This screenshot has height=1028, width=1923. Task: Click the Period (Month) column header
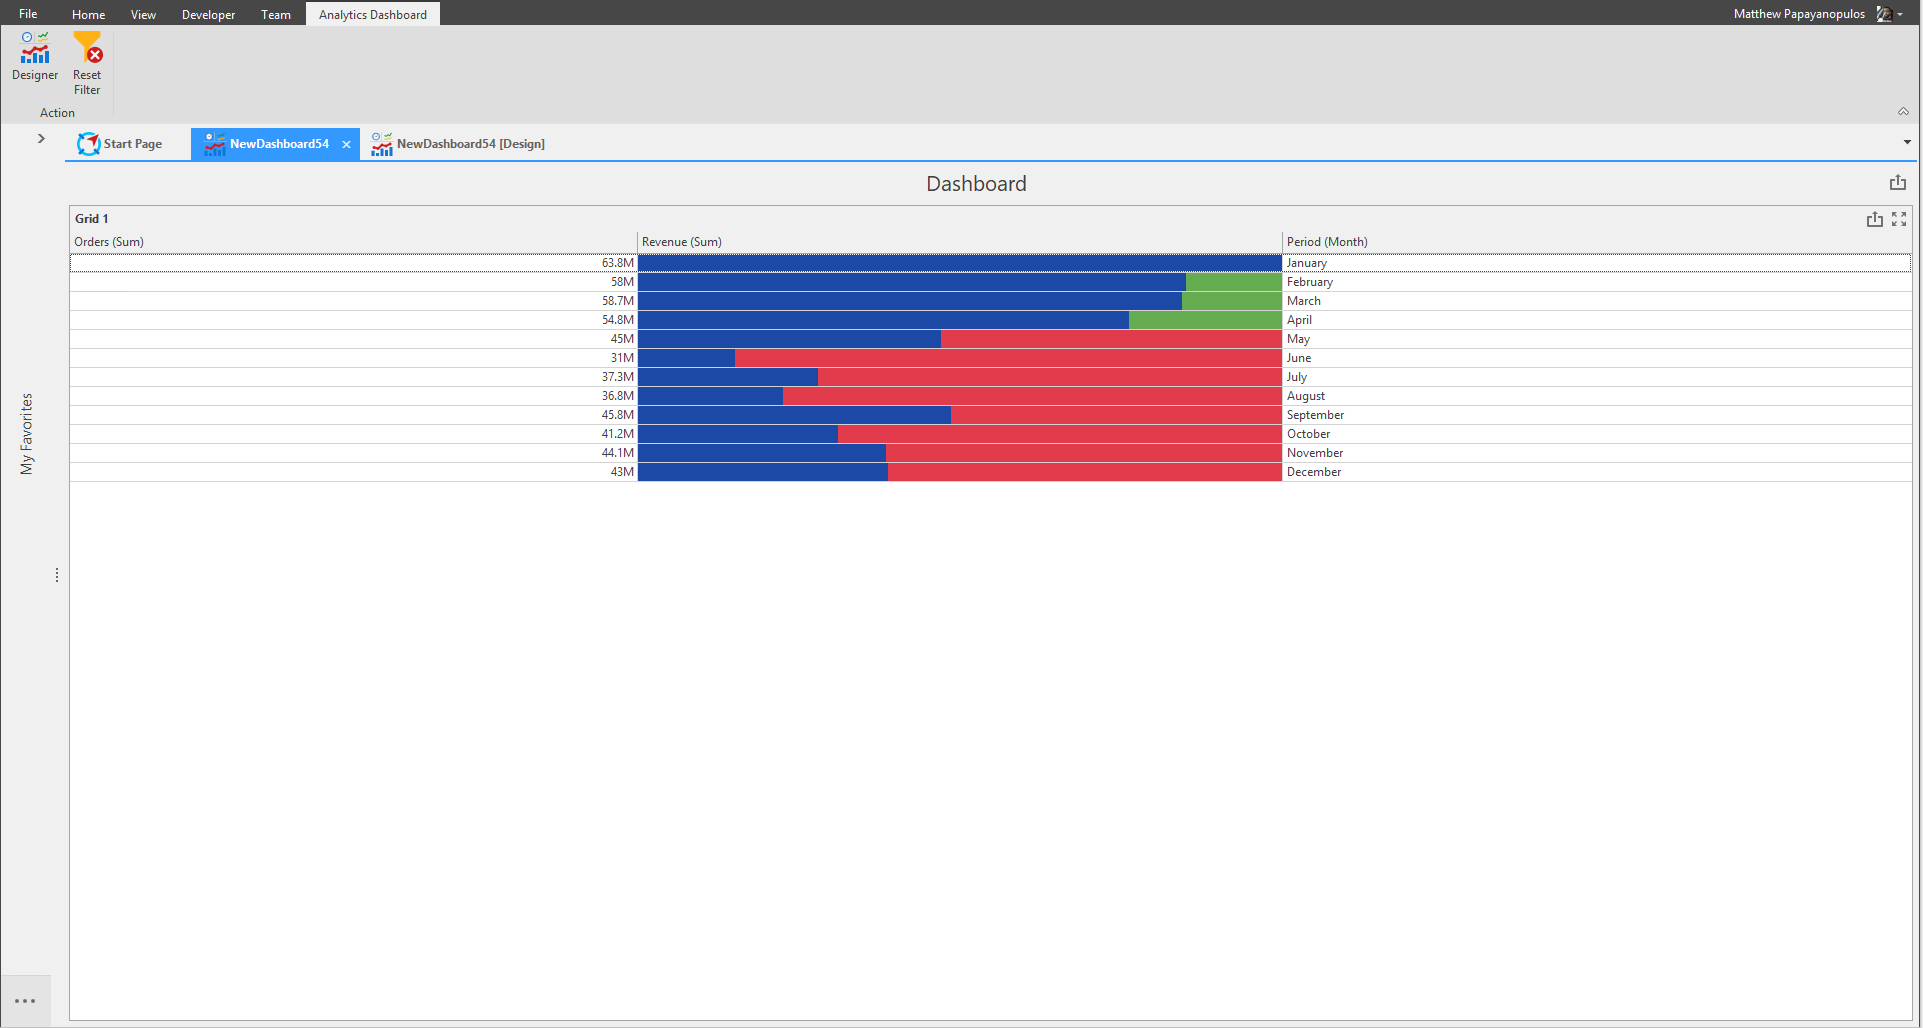pos(1597,242)
